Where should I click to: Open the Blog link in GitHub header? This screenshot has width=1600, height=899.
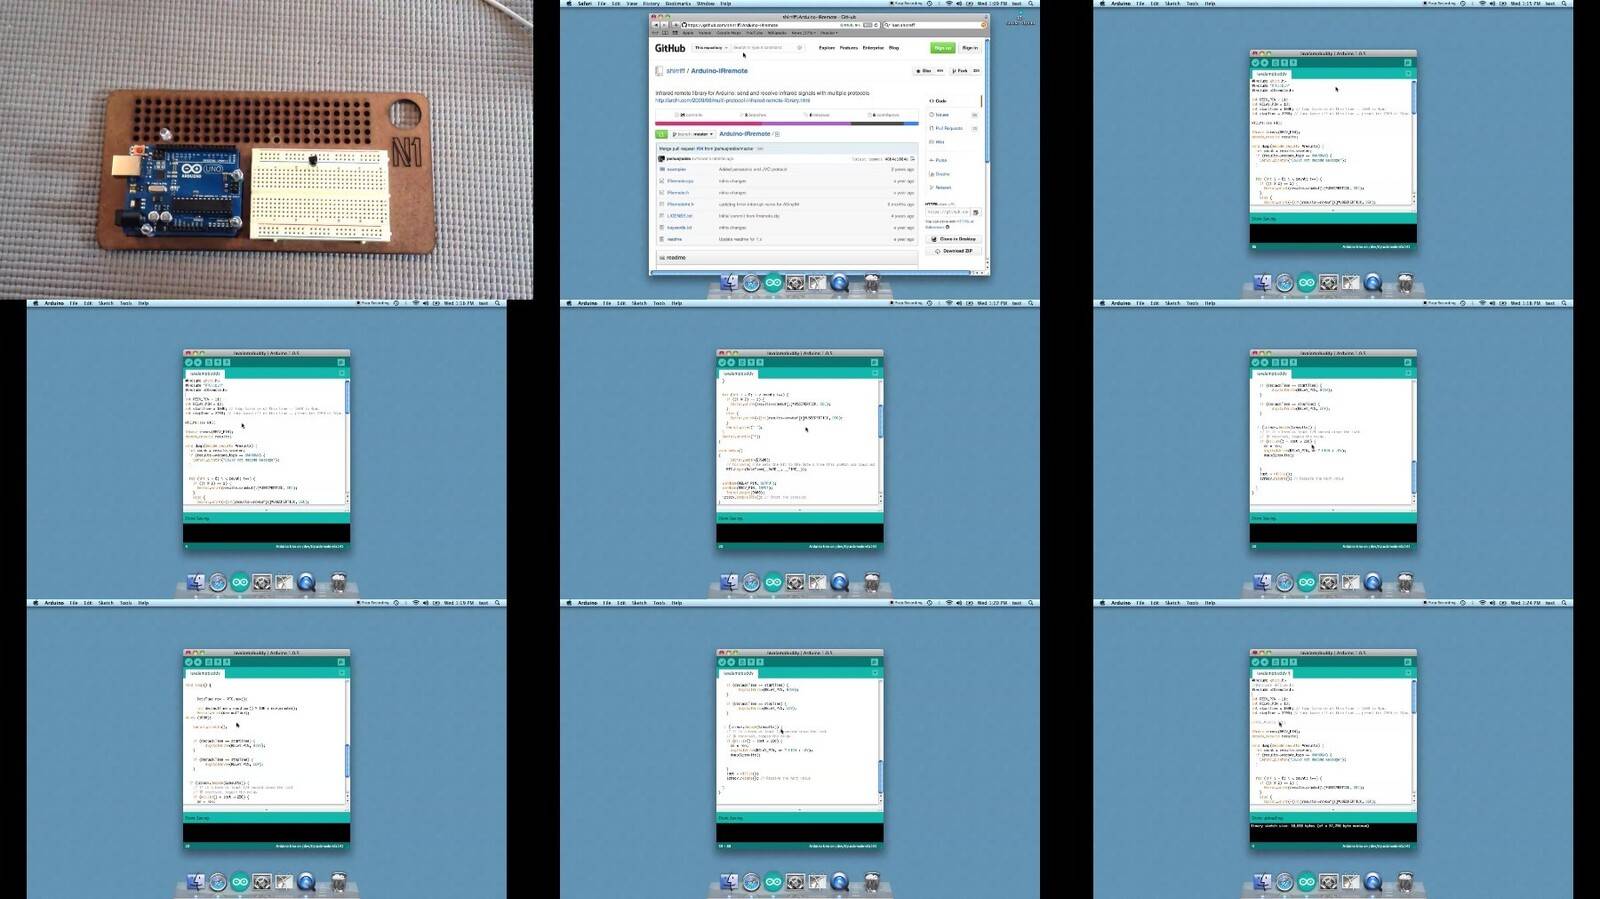pos(894,48)
